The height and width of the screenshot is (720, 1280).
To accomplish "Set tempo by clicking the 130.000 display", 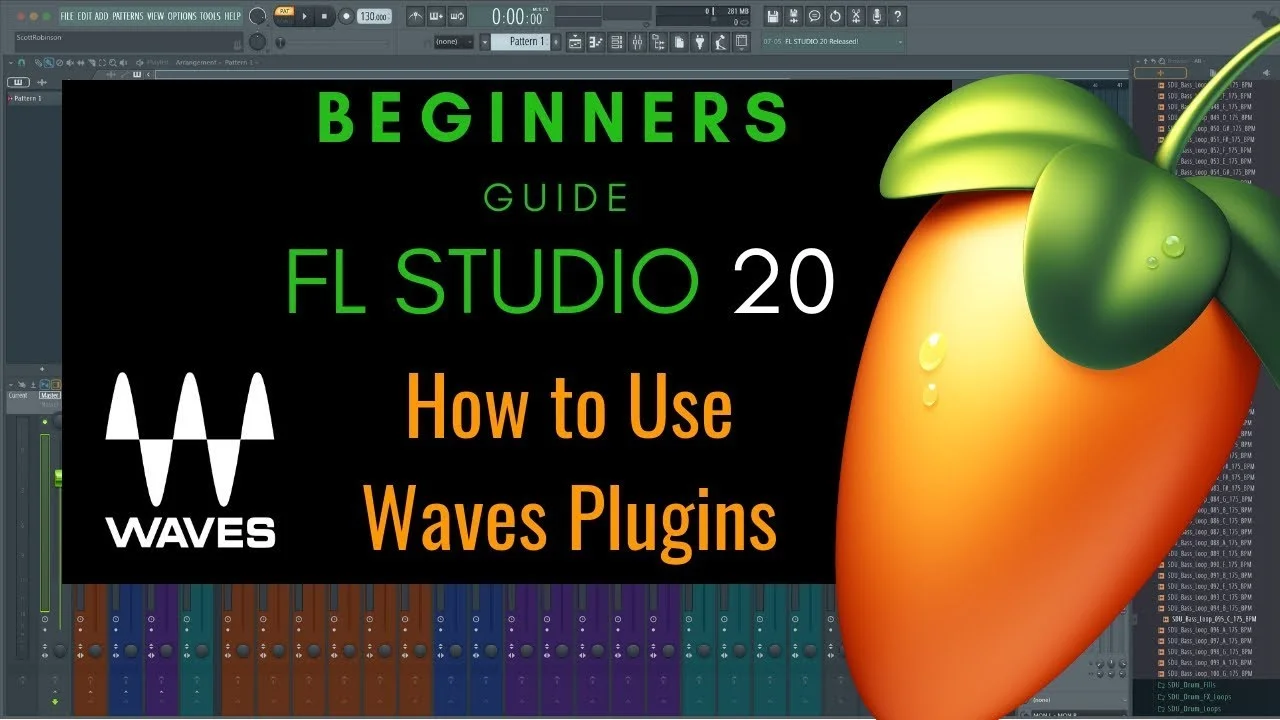I will pyautogui.click(x=374, y=16).
